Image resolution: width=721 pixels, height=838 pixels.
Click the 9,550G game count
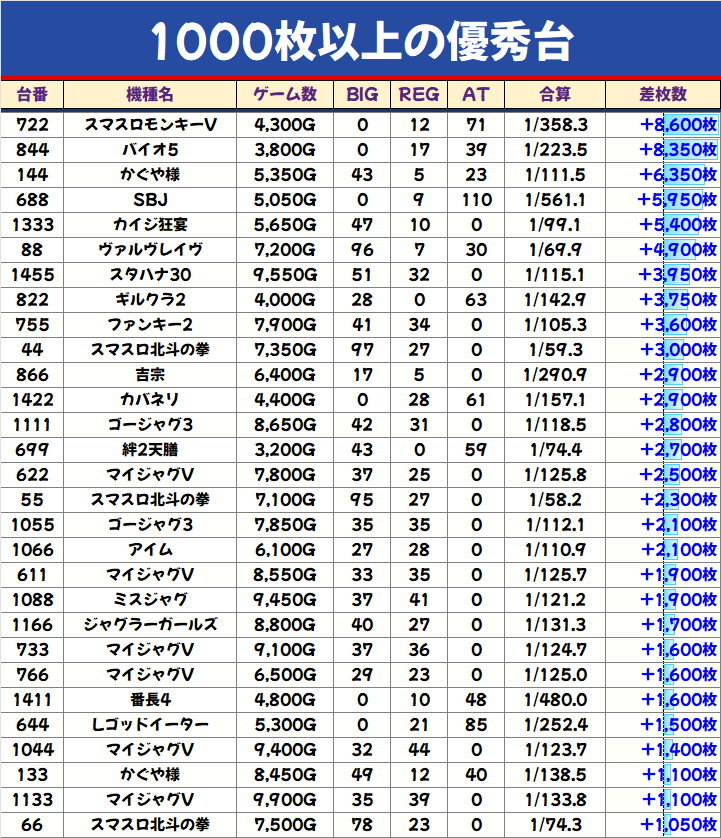coord(285,275)
